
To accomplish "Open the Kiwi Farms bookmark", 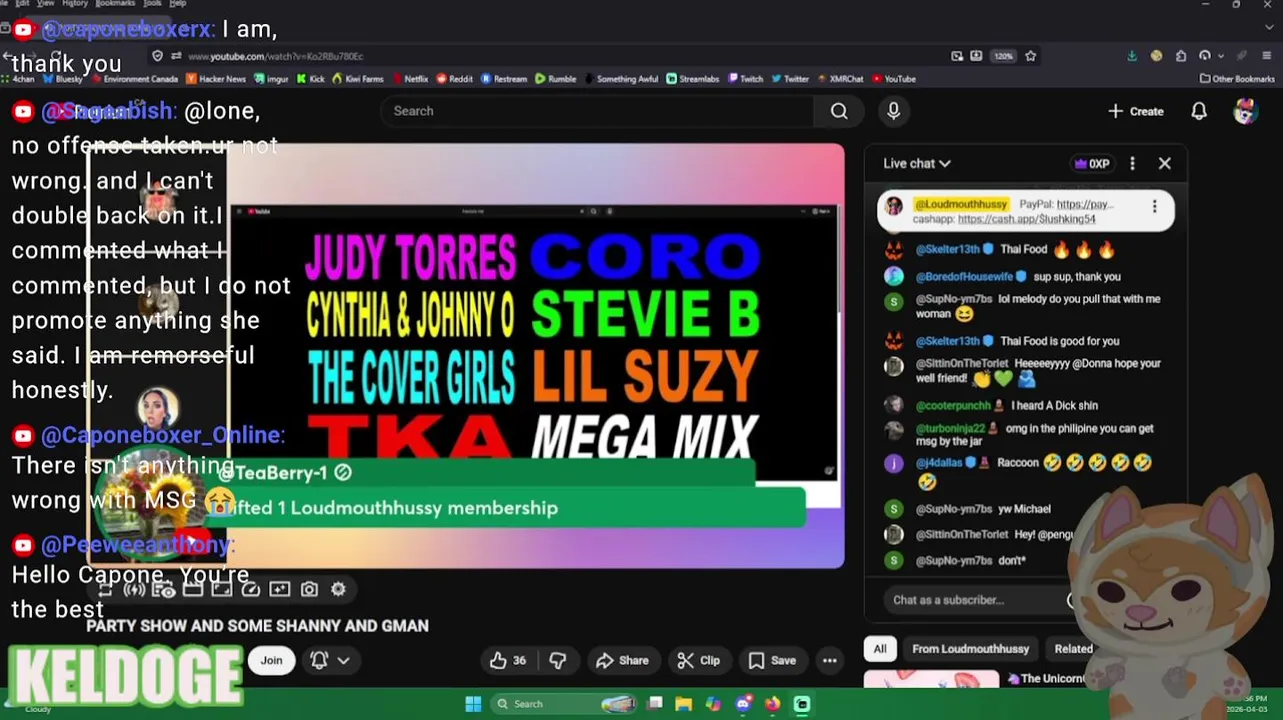I will pos(358,79).
